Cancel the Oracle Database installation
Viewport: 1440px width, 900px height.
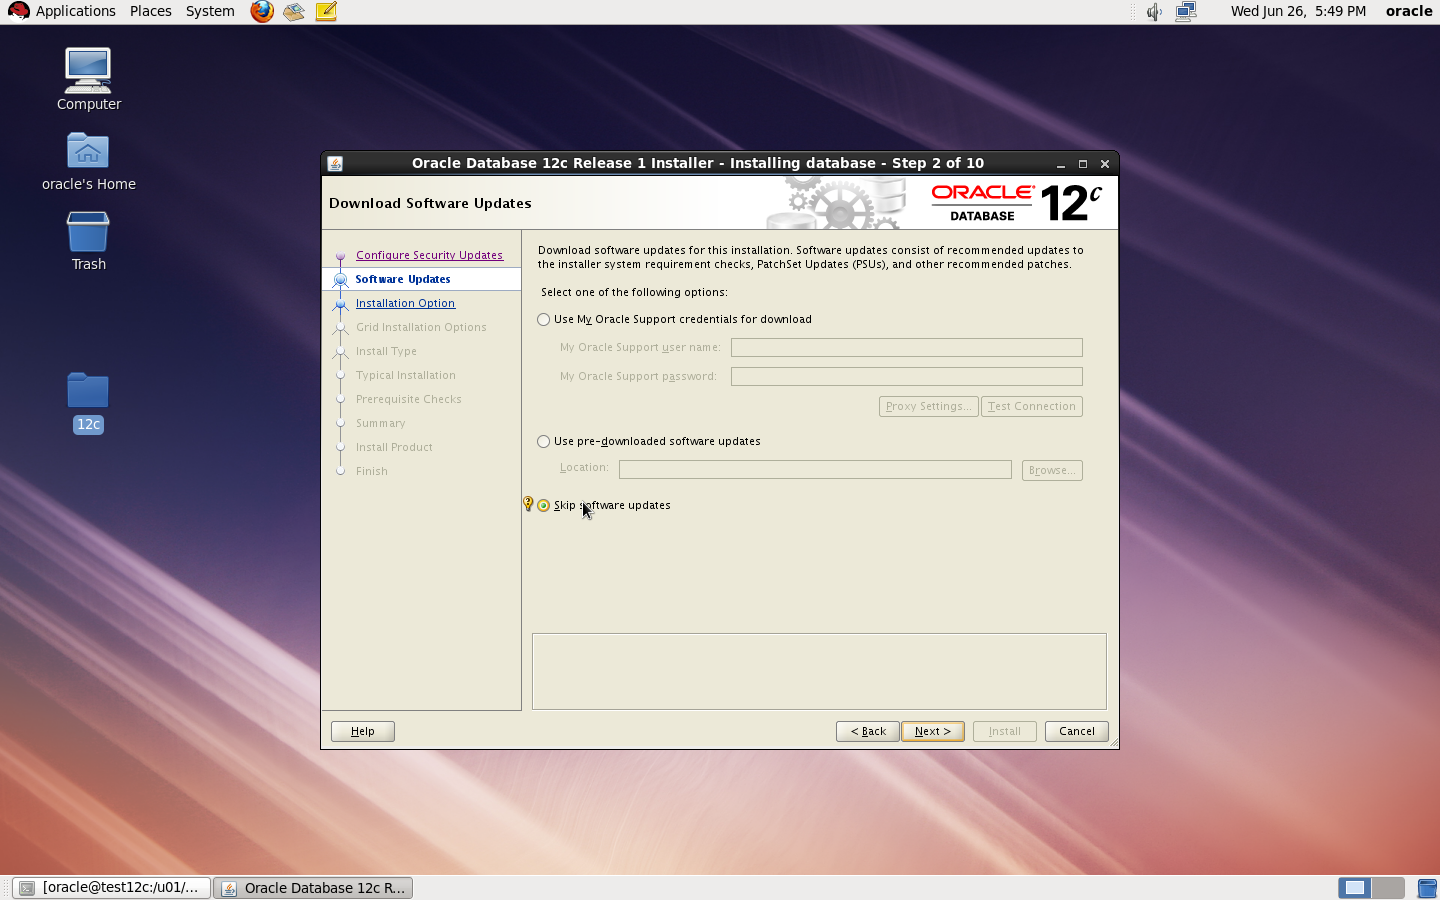click(x=1076, y=731)
